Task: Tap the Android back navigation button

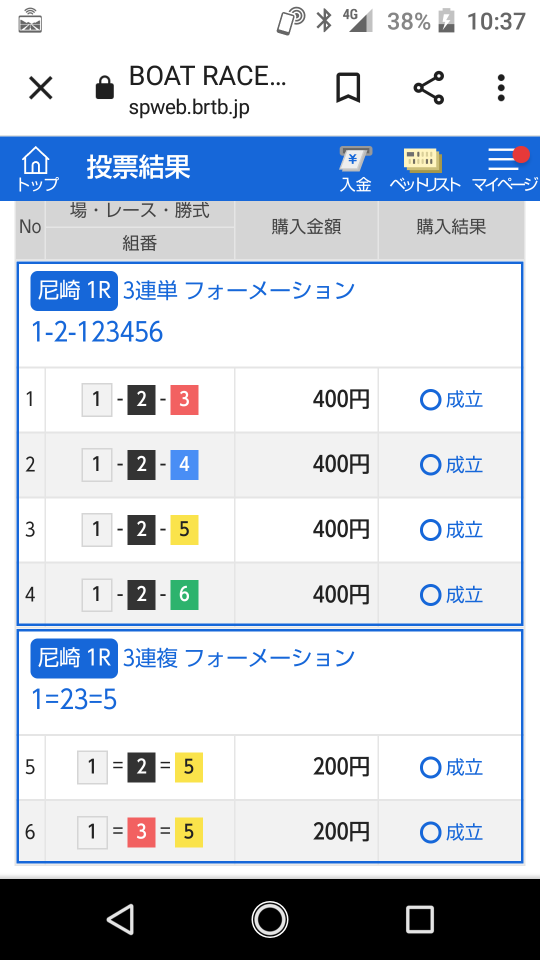Action: point(121,919)
